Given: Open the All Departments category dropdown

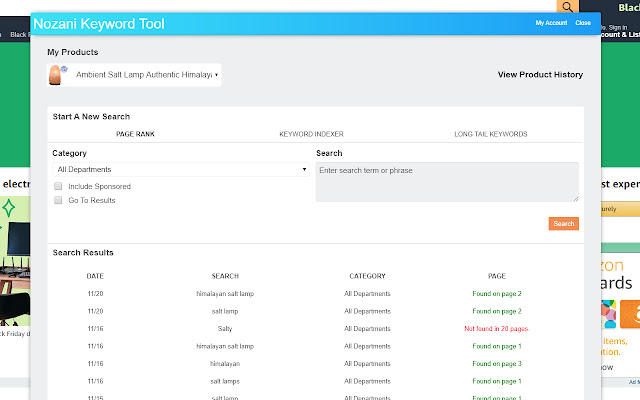Looking at the screenshot, I should coord(180,169).
